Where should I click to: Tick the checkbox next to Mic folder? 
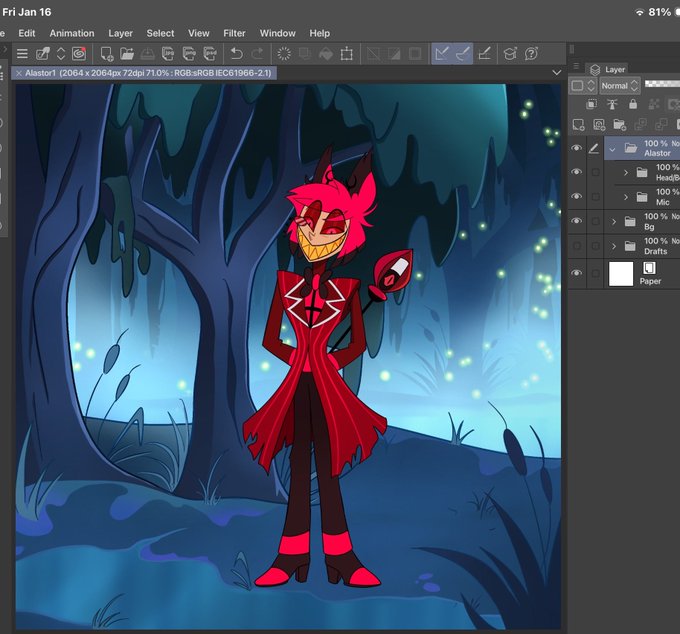pos(595,197)
